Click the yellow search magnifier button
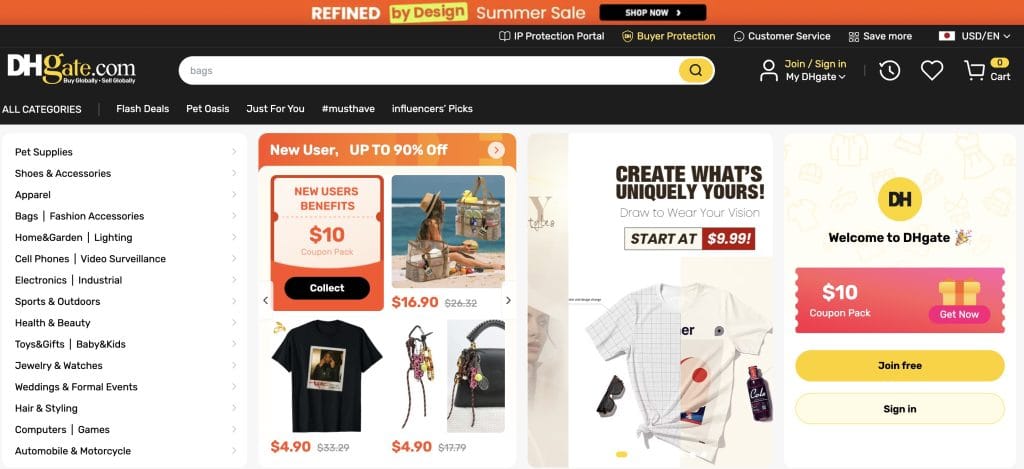The width and height of the screenshot is (1024, 469). pyautogui.click(x=696, y=71)
